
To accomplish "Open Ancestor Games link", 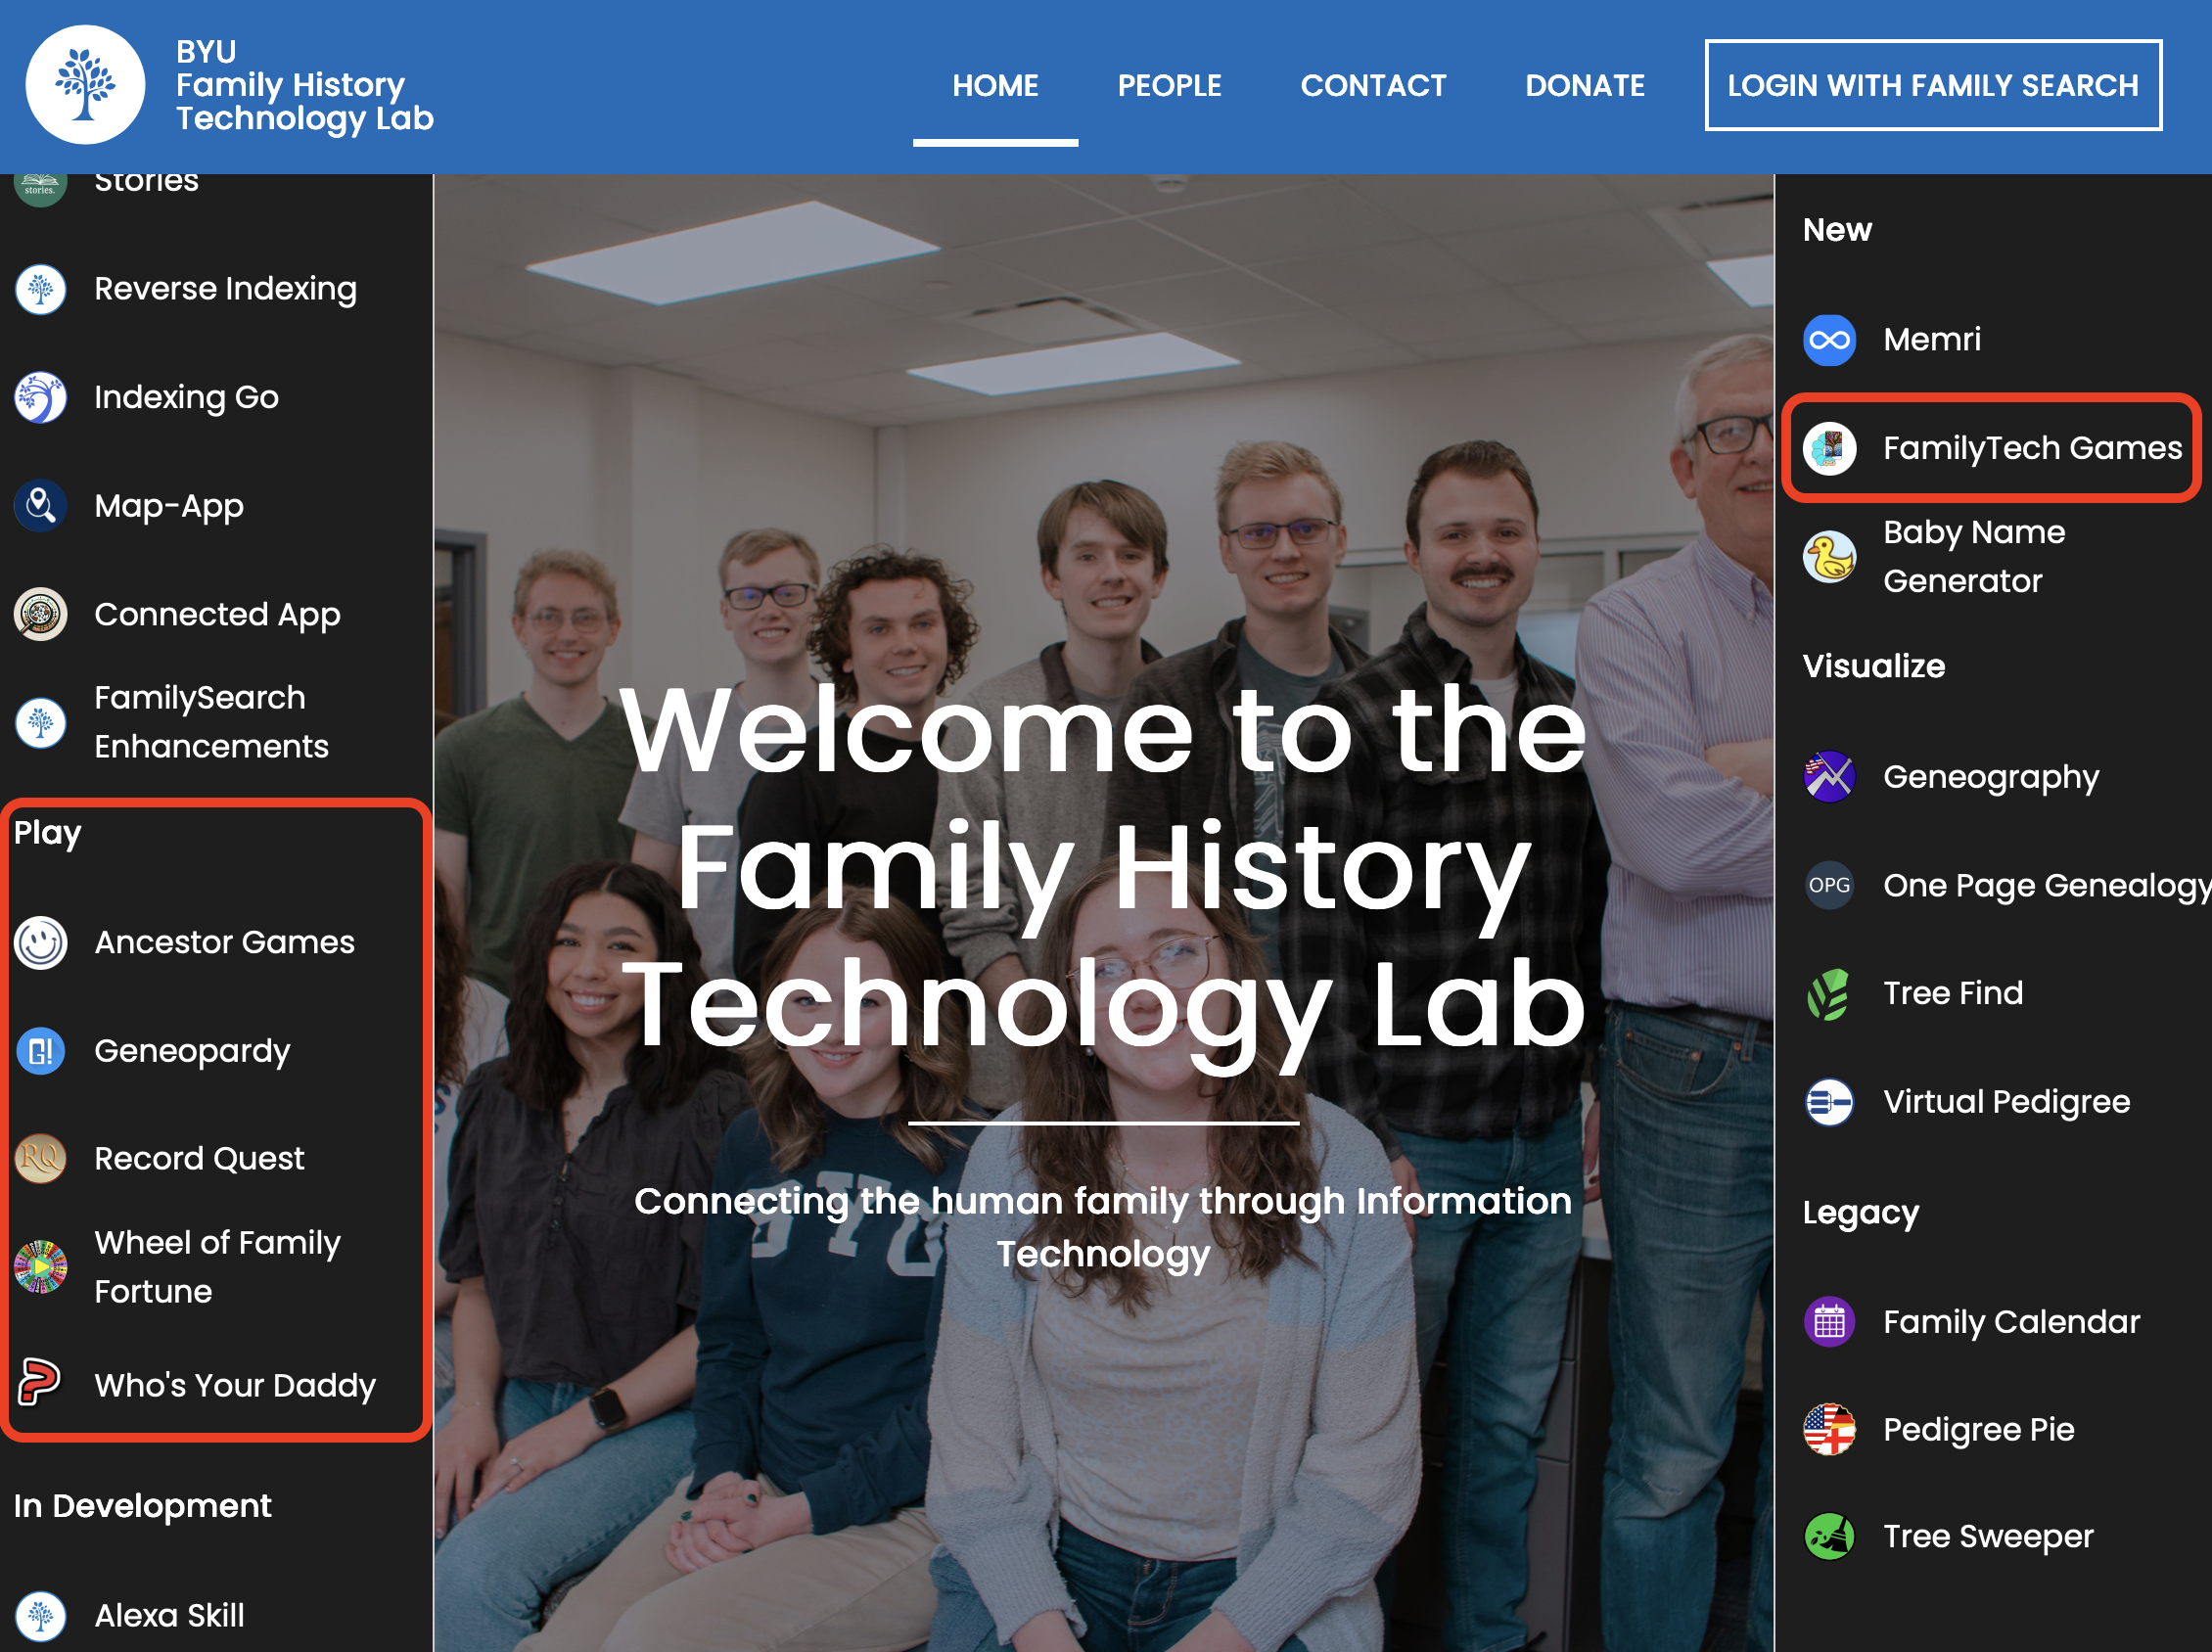I will point(224,942).
